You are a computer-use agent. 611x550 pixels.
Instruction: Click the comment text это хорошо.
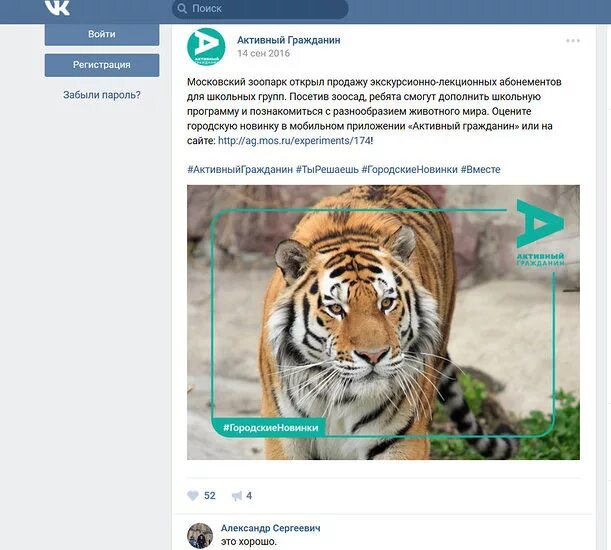249,542
